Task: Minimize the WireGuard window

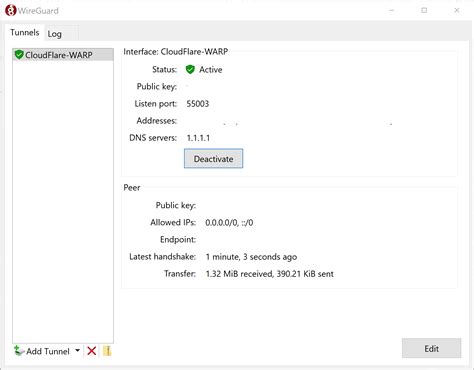Action: click(391, 10)
